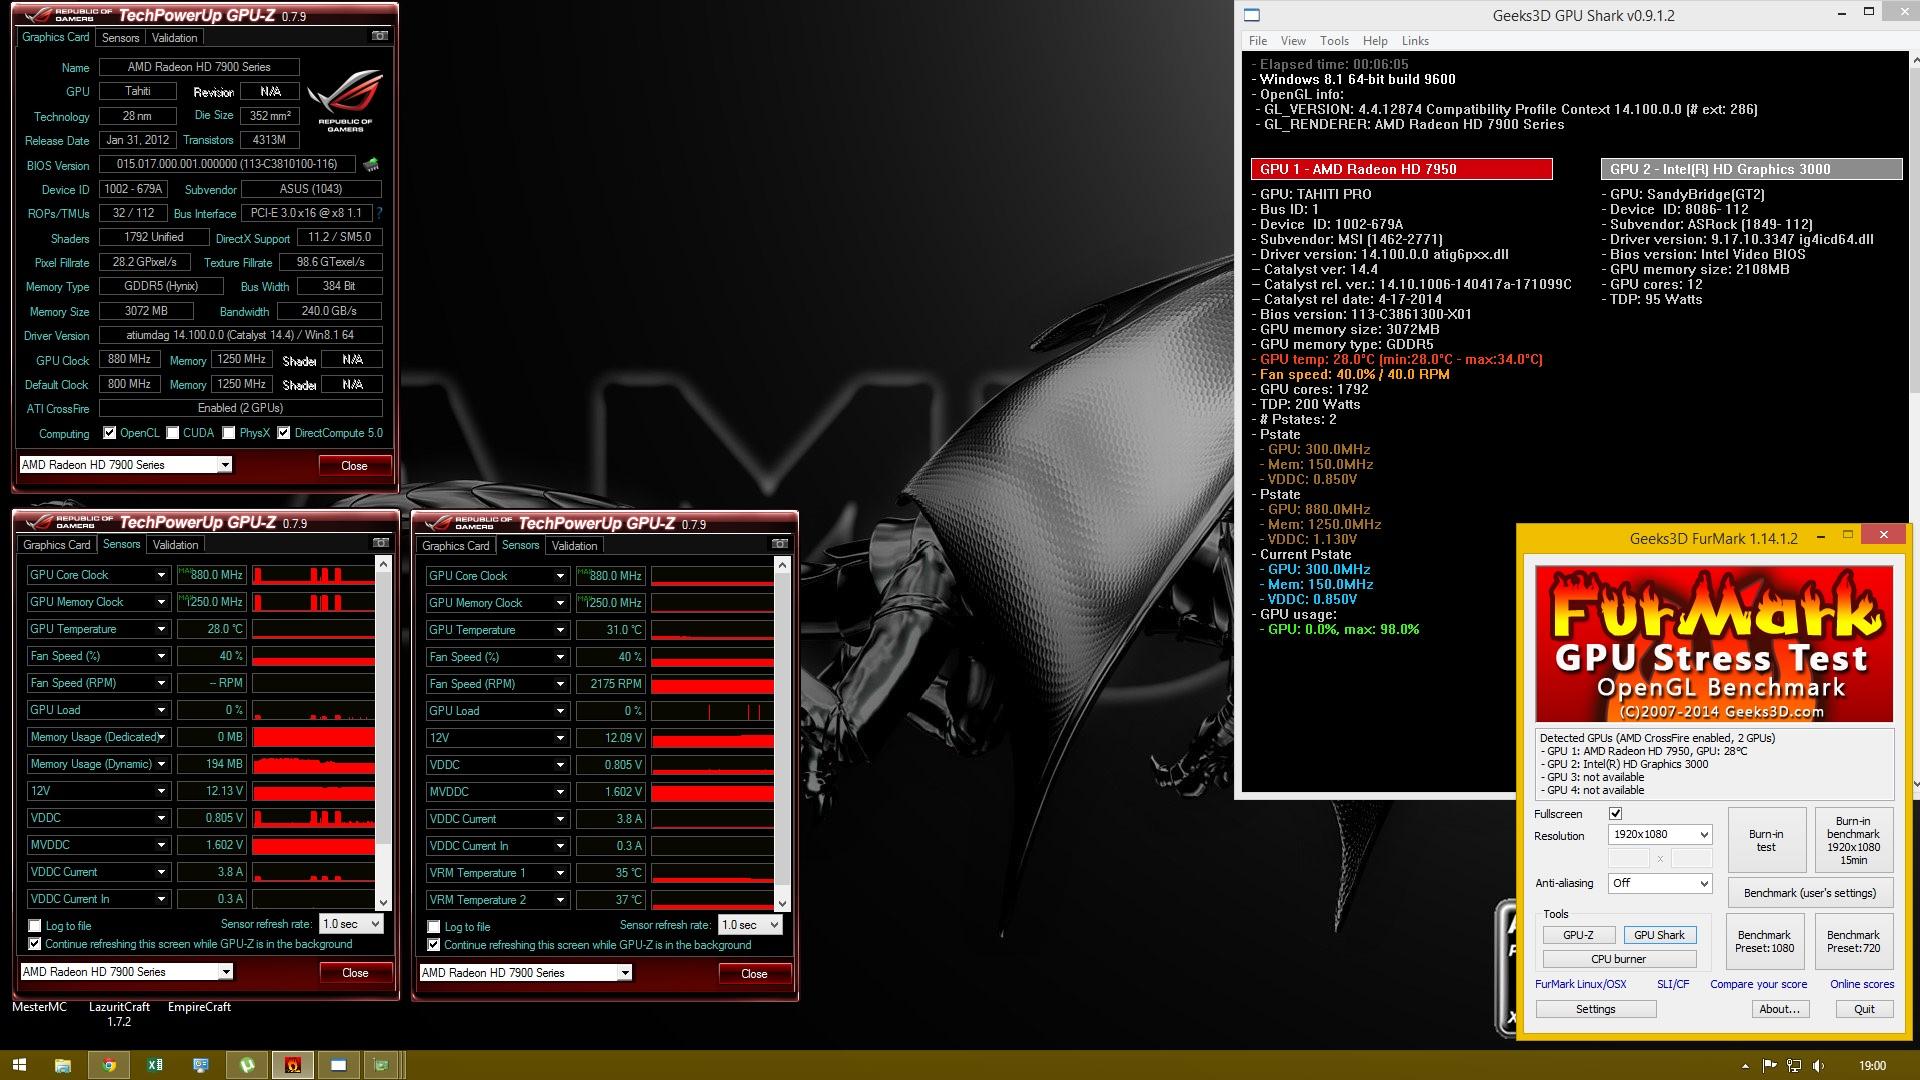Open File menu in GPU Shark

[1258, 41]
